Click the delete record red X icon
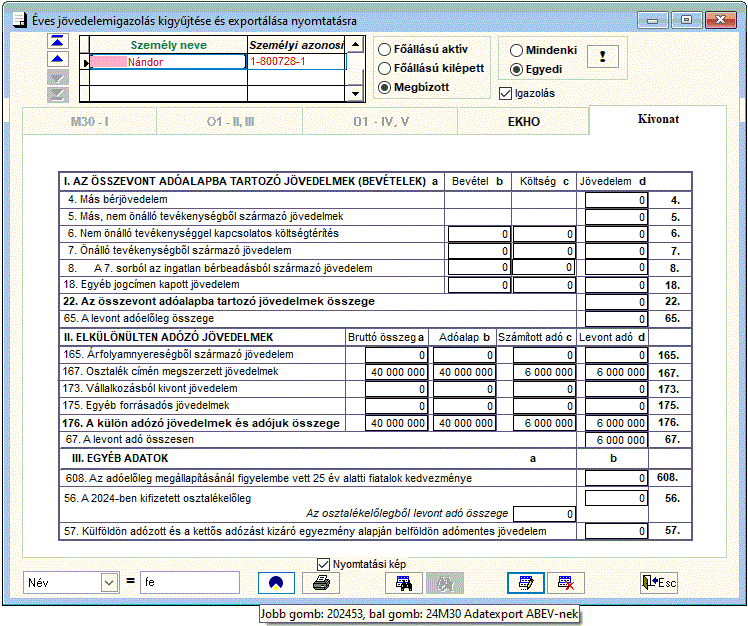Viewport: 748px width, 626px height. [x=566, y=583]
